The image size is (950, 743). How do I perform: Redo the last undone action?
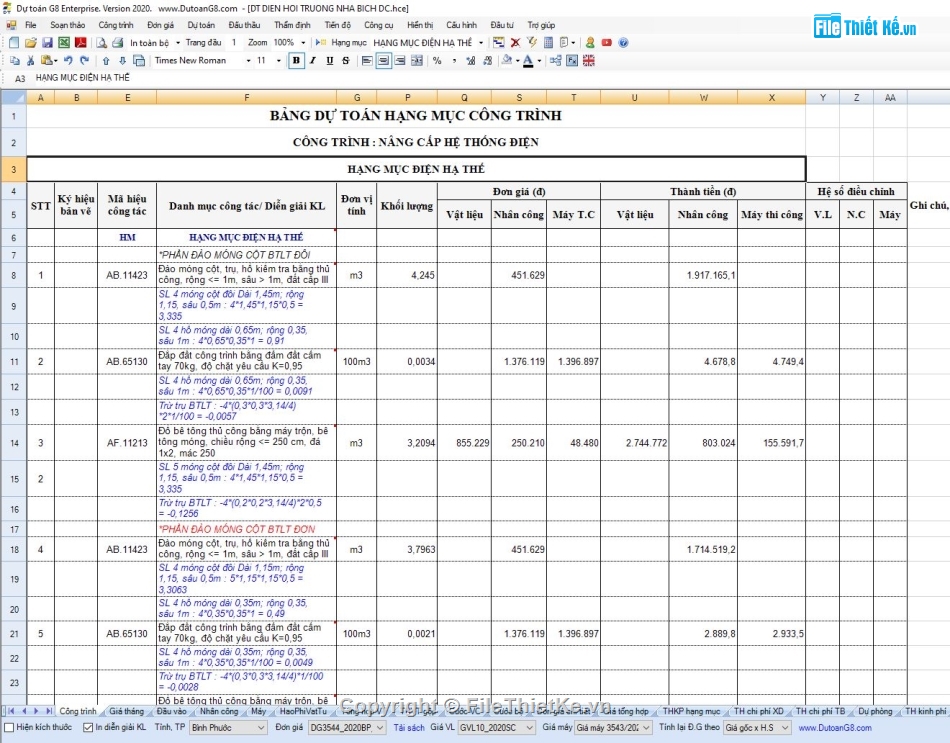[x=84, y=61]
